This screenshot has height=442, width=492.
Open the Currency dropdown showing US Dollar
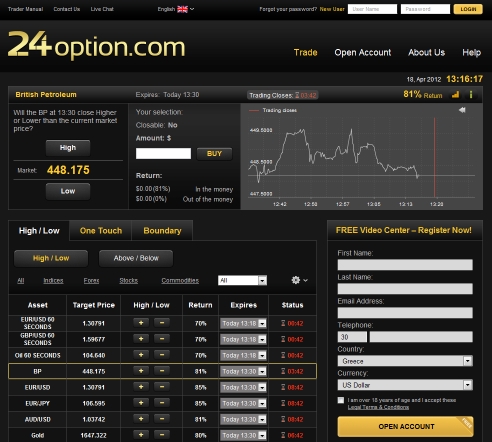point(405,385)
